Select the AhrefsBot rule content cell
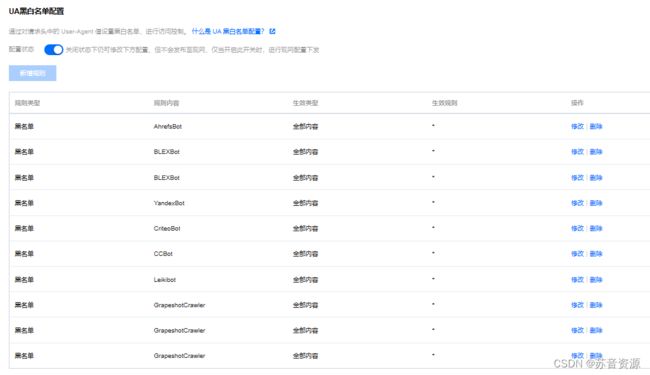Viewport: 650px width, 375px height. pos(167,126)
